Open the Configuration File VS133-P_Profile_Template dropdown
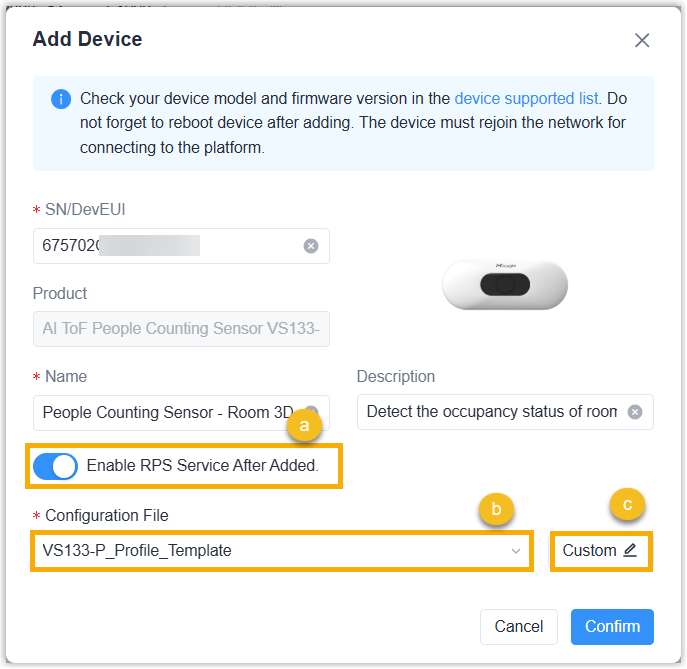Screen dimensions: 687x669 (x=282, y=551)
